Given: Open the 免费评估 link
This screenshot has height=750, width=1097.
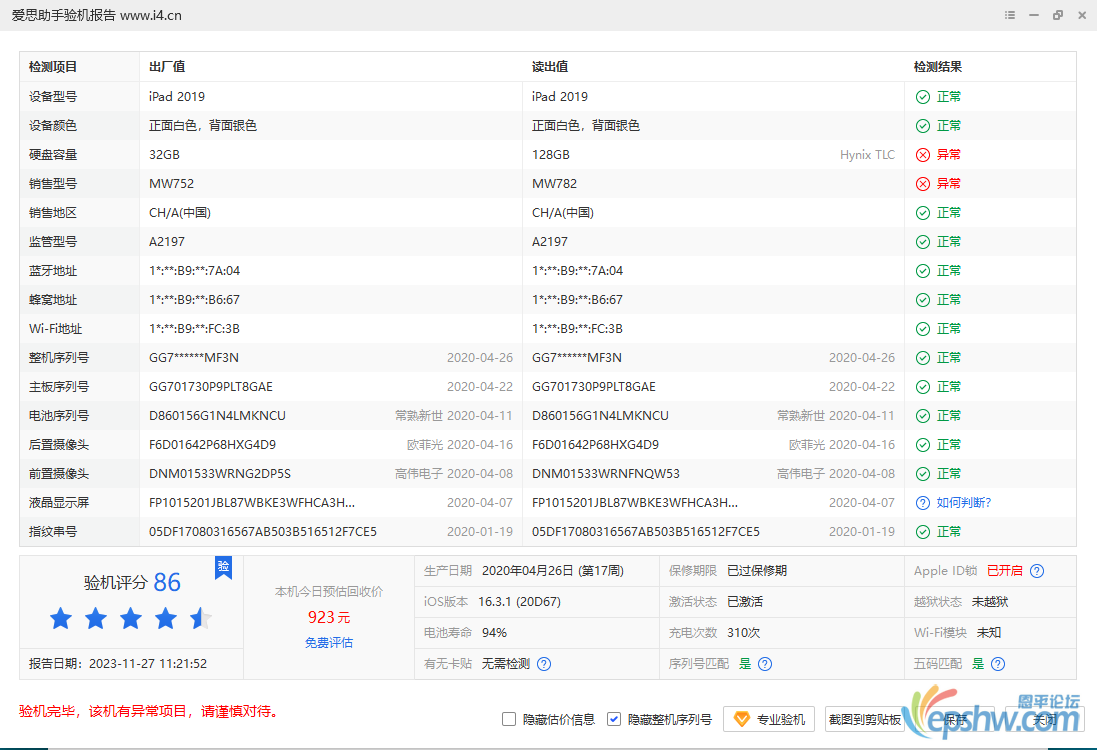Looking at the screenshot, I should (329, 642).
